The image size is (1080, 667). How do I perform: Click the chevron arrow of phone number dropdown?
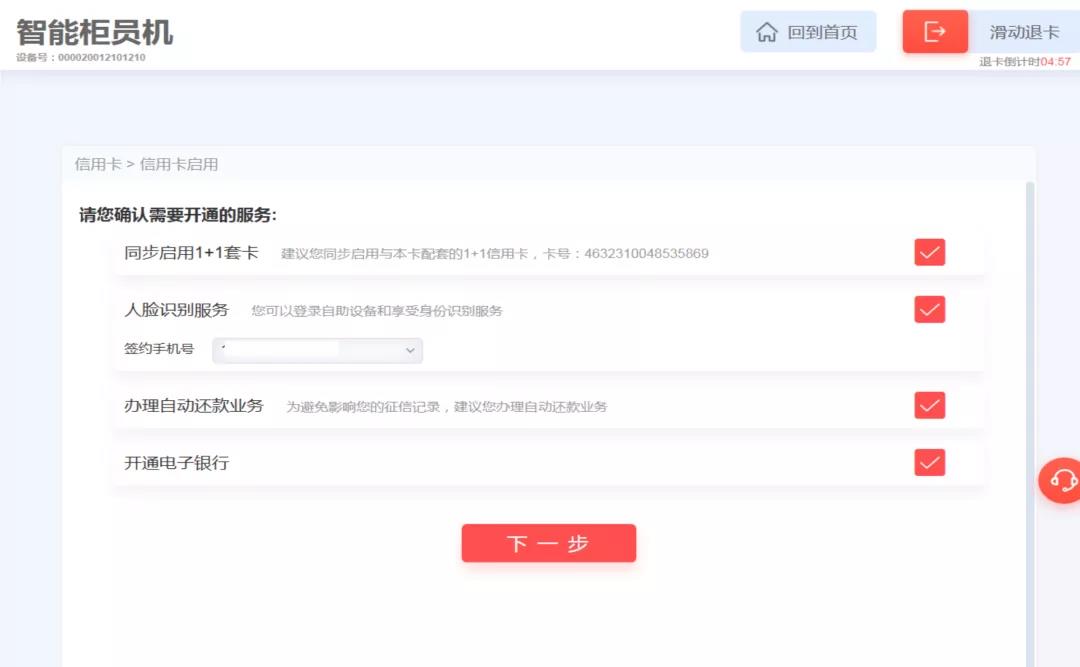[x=410, y=350]
